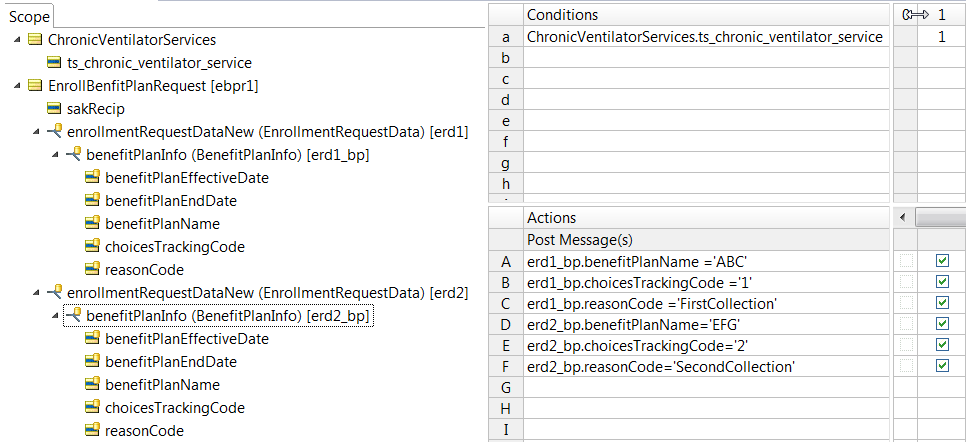This screenshot has width=966, height=442.
Task: Click the ChronicVentilatorServices entity icon
Action: (35, 40)
